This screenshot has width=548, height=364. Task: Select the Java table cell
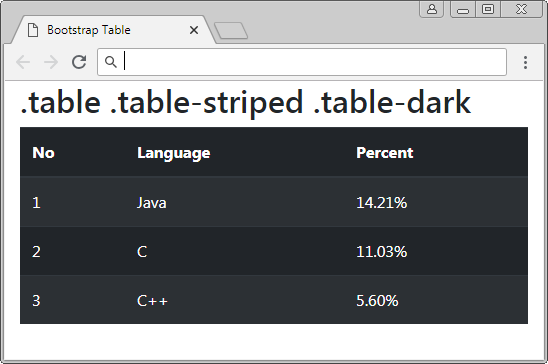[x=152, y=203]
